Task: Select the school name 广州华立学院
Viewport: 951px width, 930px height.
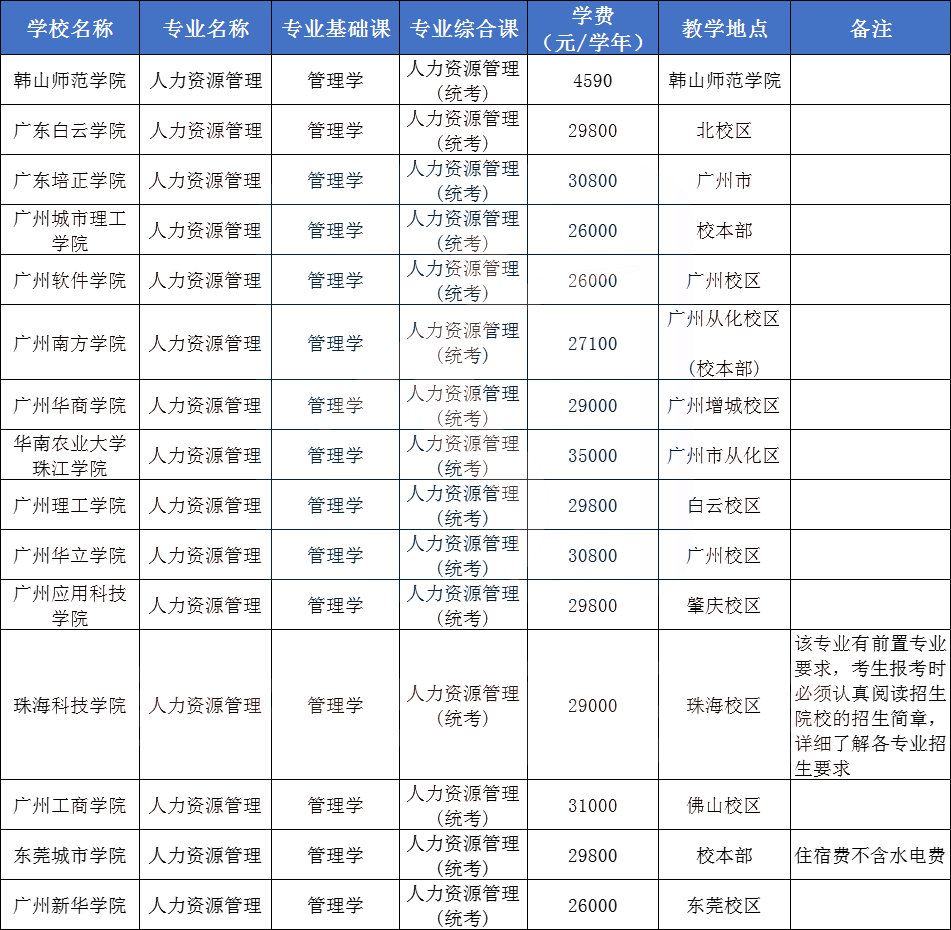Action: [70, 555]
